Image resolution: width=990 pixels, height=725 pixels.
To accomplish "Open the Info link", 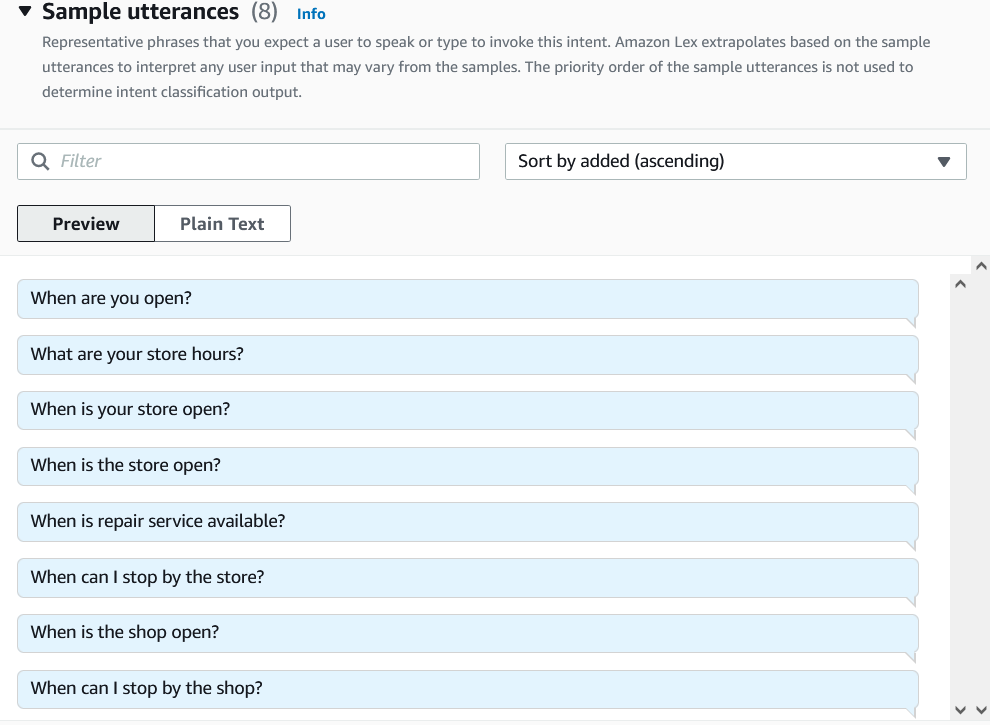I will (311, 14).
